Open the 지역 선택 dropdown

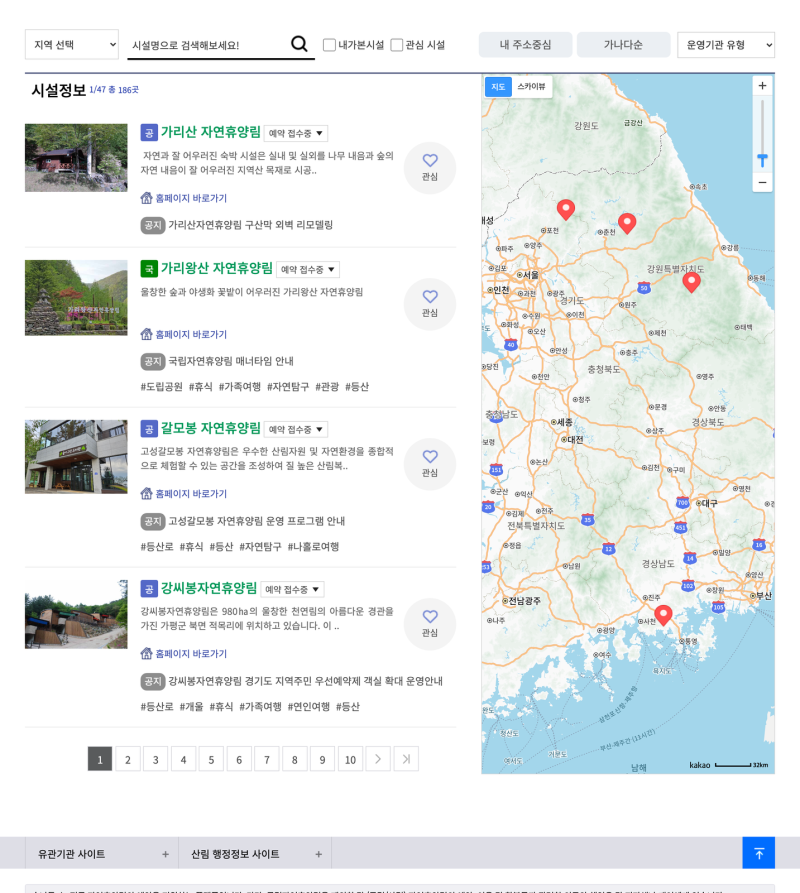[72, 44]
